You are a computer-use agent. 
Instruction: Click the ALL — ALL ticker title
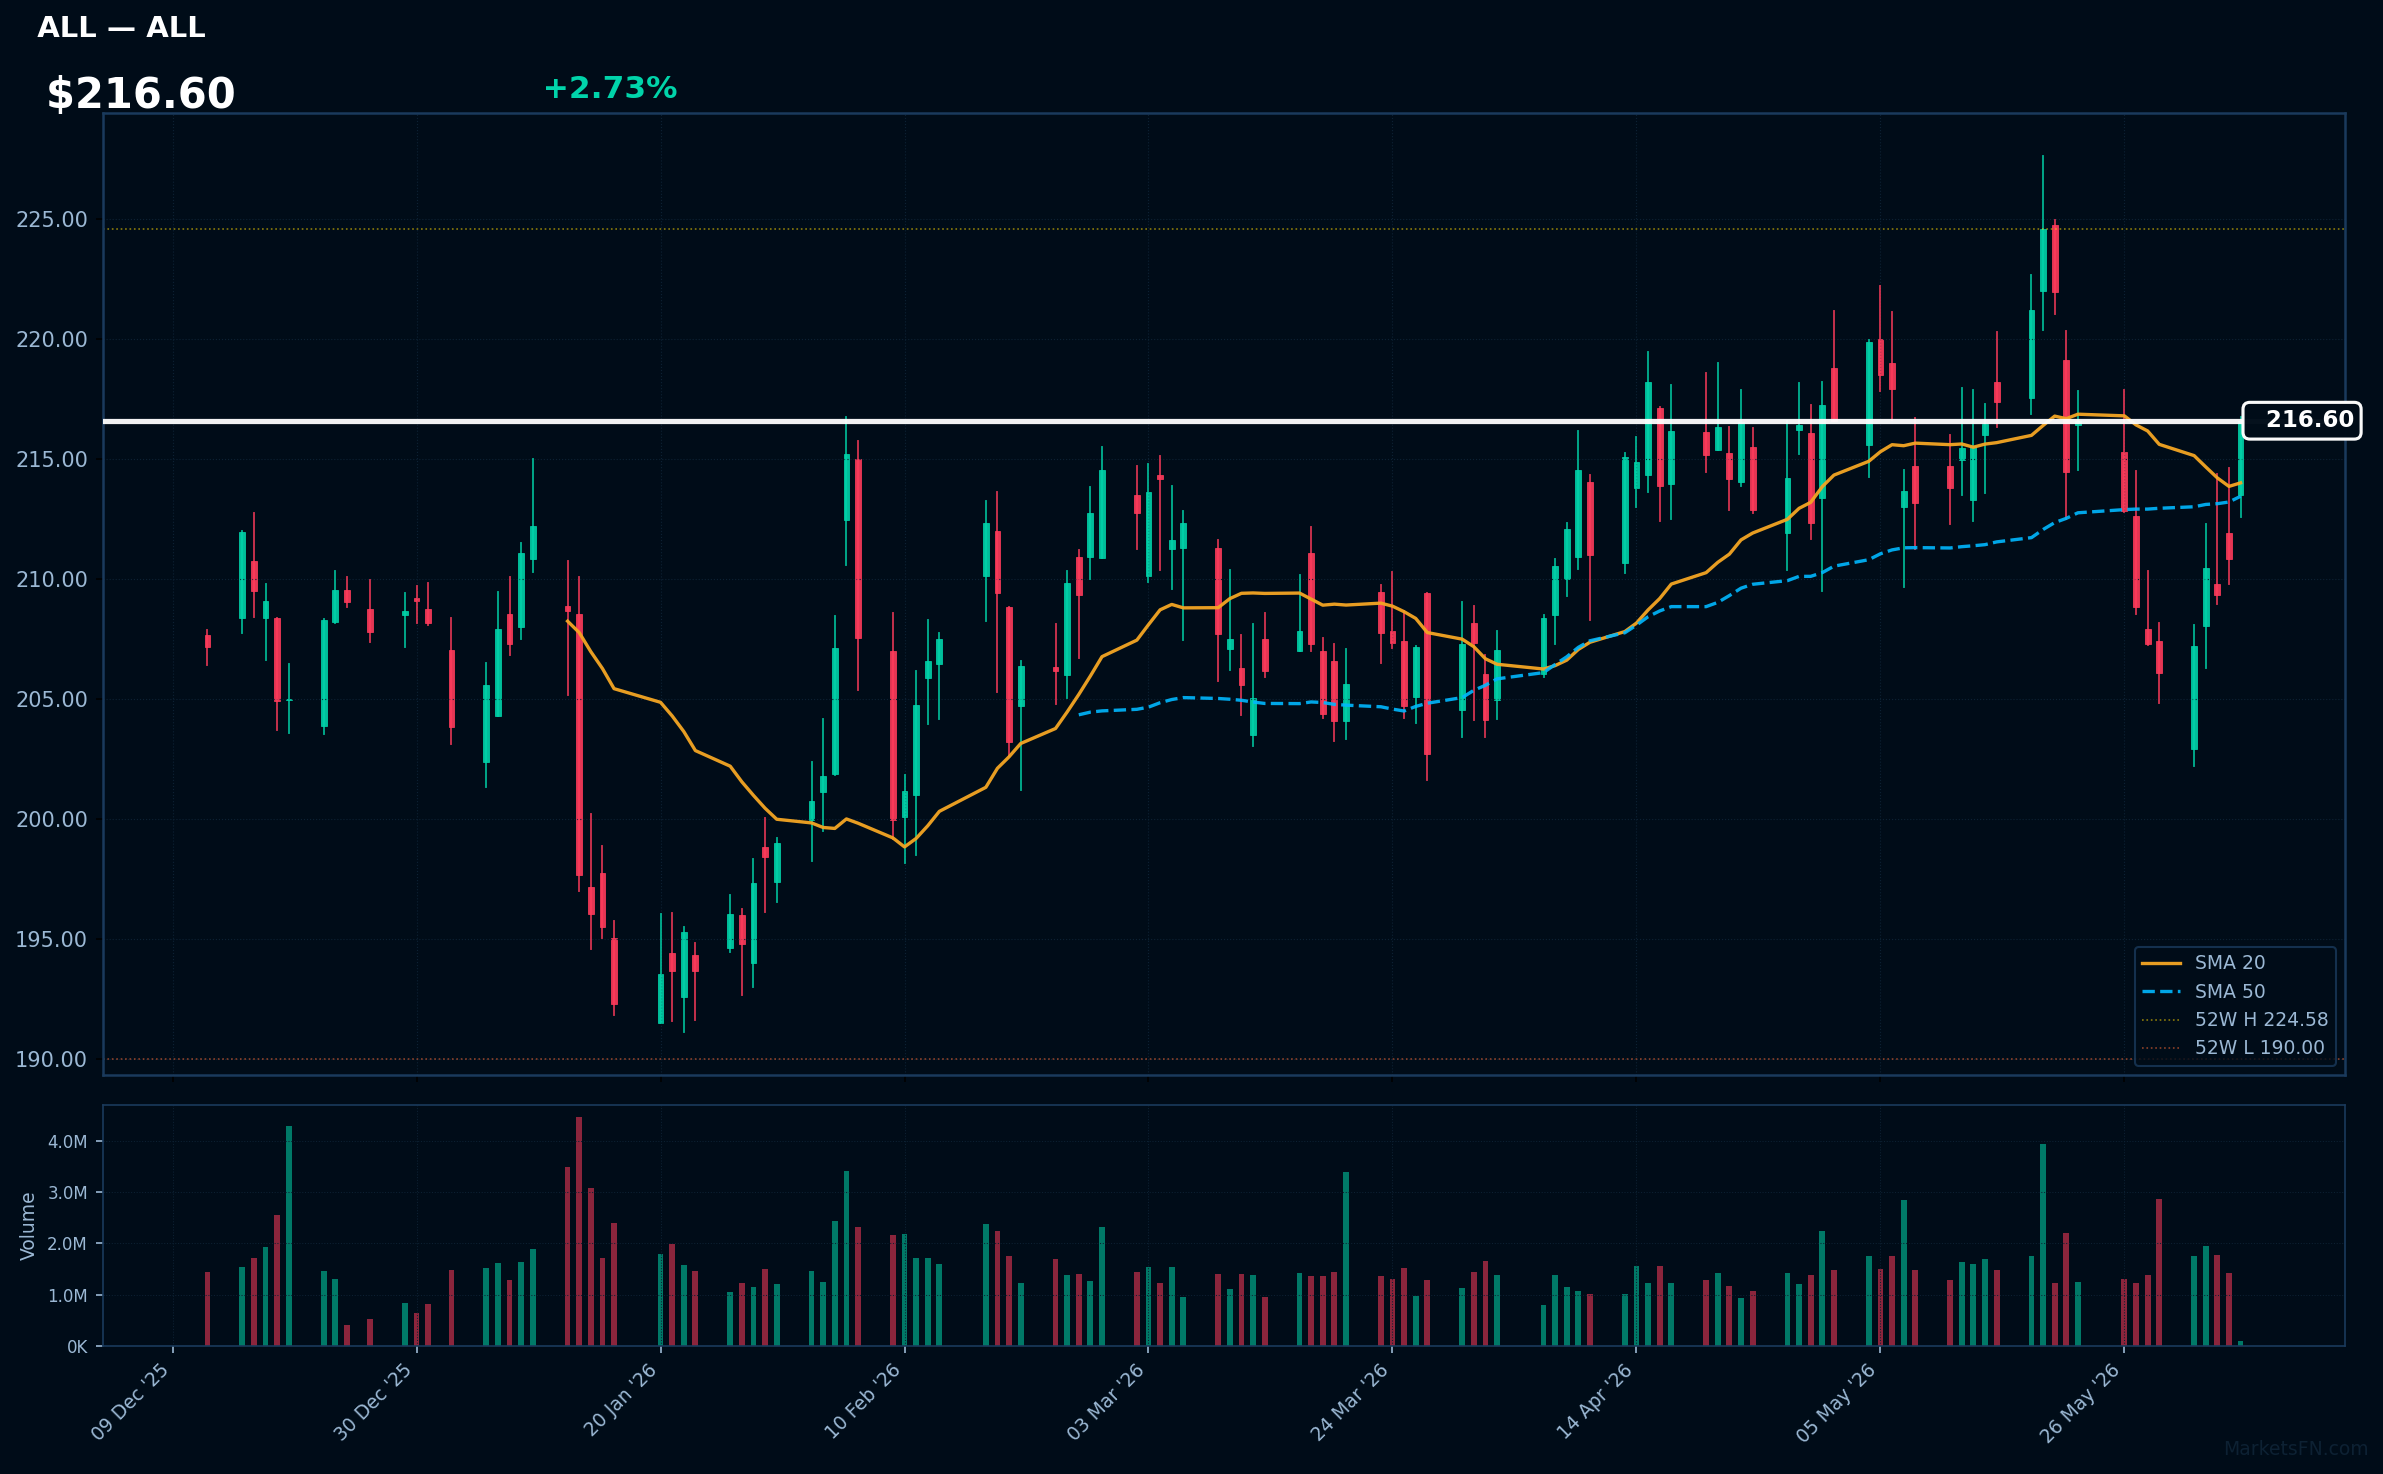coord(121,28)
